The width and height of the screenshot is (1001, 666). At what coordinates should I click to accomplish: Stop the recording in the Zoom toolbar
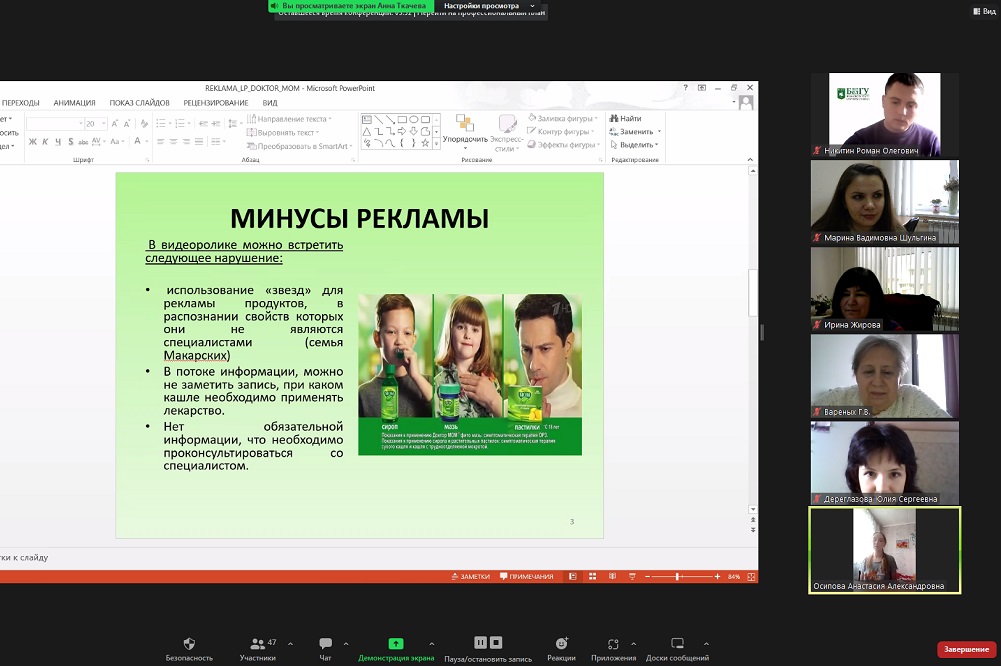(x=497, y=643)
